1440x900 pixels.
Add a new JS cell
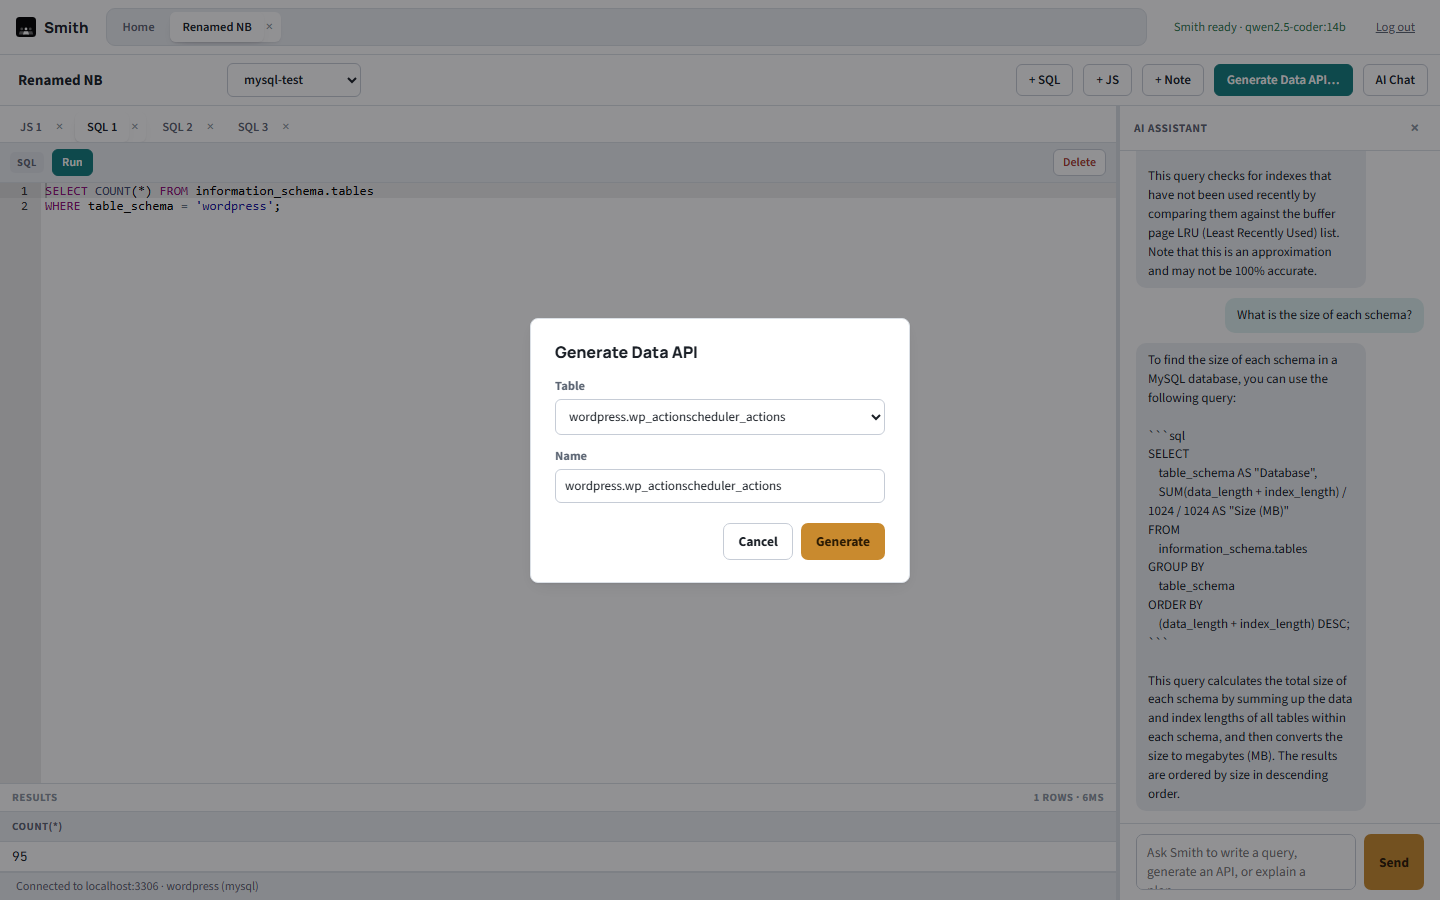[1107, 80]
